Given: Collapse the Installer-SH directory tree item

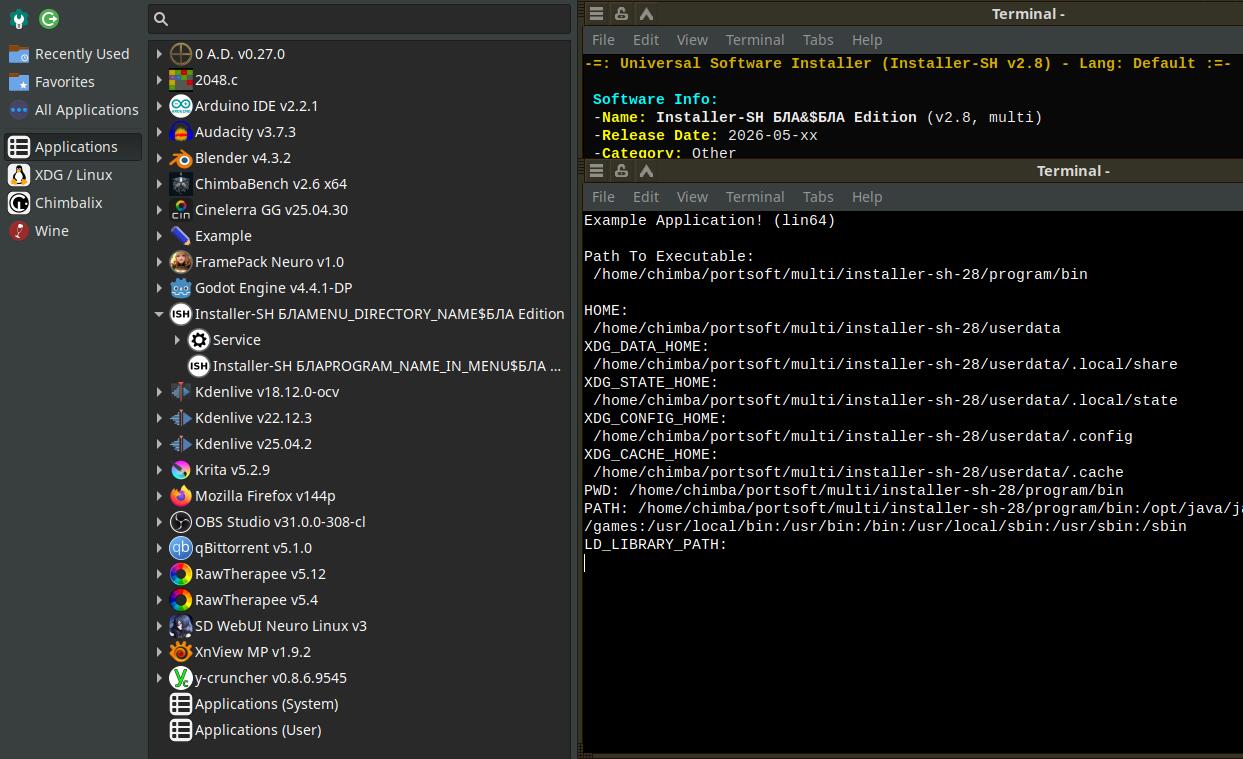Looking at the screenshot, I should point(159,314).
